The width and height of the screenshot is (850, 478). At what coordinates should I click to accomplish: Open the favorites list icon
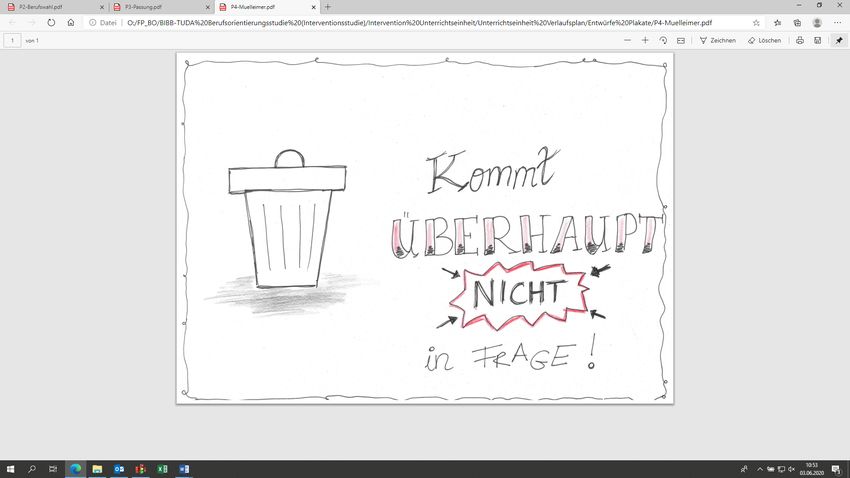[x=777, y=21]
